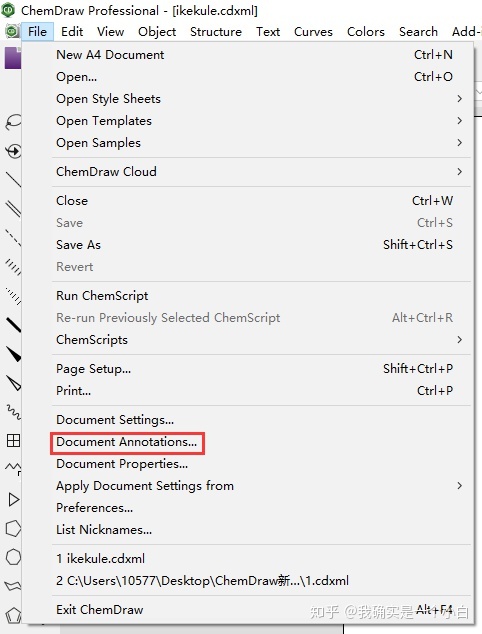The width and height of the screenshot is (482, 634).
Task: Select the Acyclic Chain tool
Action: [x=13, y=469]
